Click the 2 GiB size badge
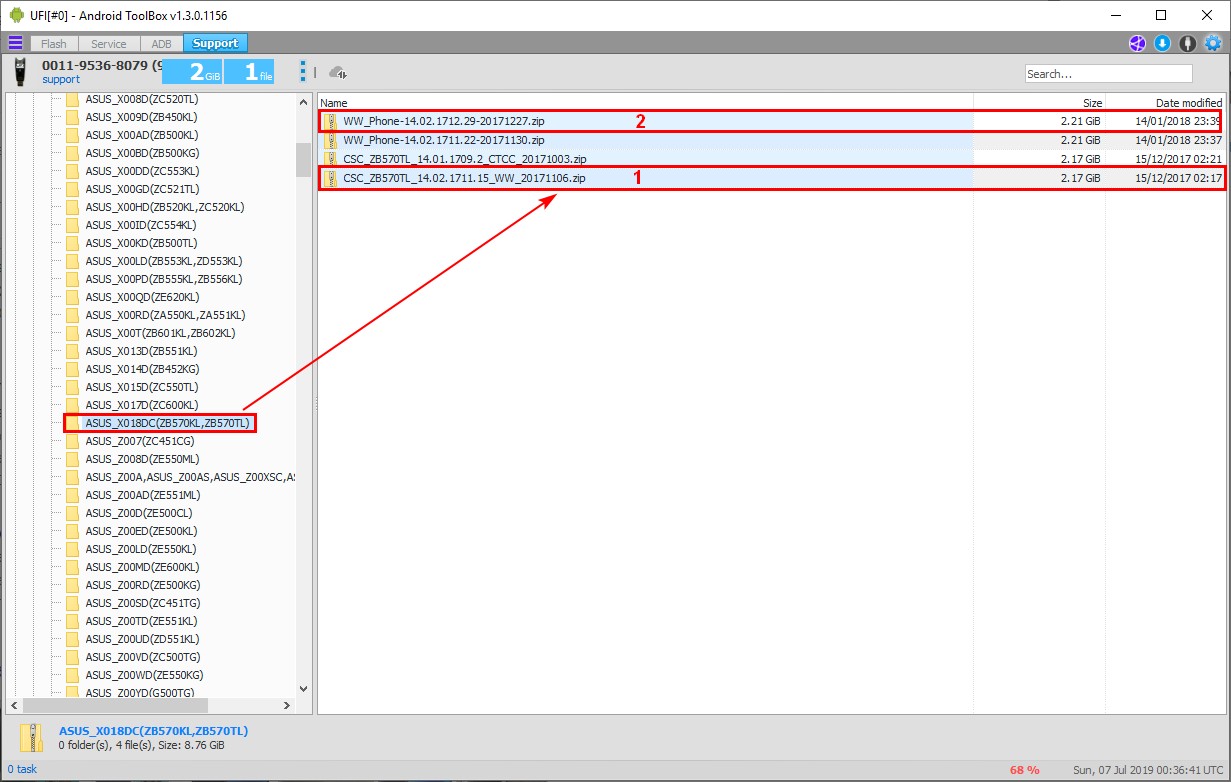Image resolution: width=1231 pixels, height=782 pixels. [192, 72]
